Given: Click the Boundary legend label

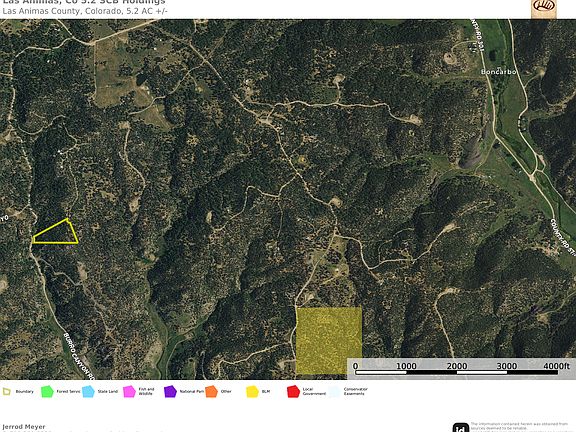Looking at the screenshot, I should point(25,392).
